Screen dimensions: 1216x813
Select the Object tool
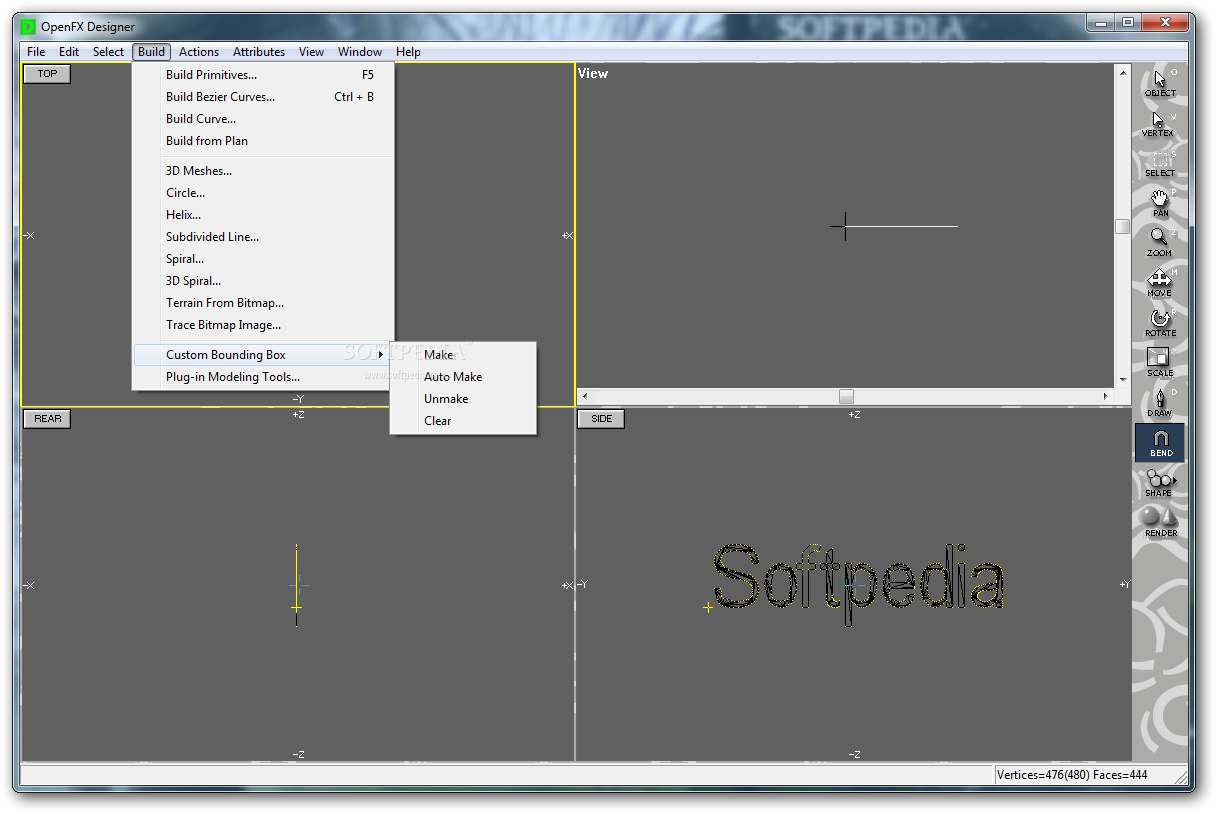tap(1159, 83)
